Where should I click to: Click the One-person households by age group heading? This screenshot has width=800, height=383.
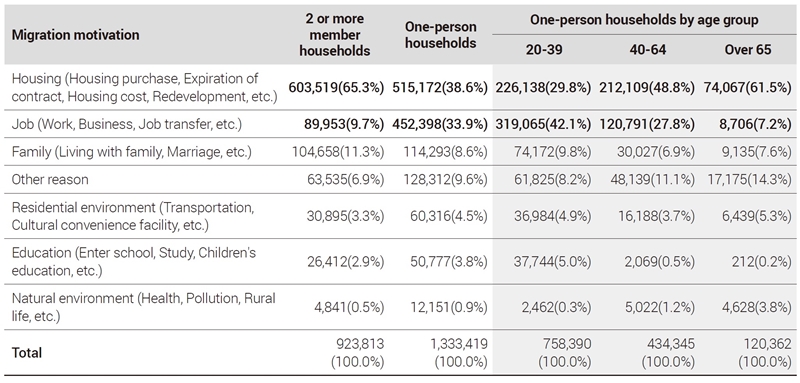coord(644,20)
